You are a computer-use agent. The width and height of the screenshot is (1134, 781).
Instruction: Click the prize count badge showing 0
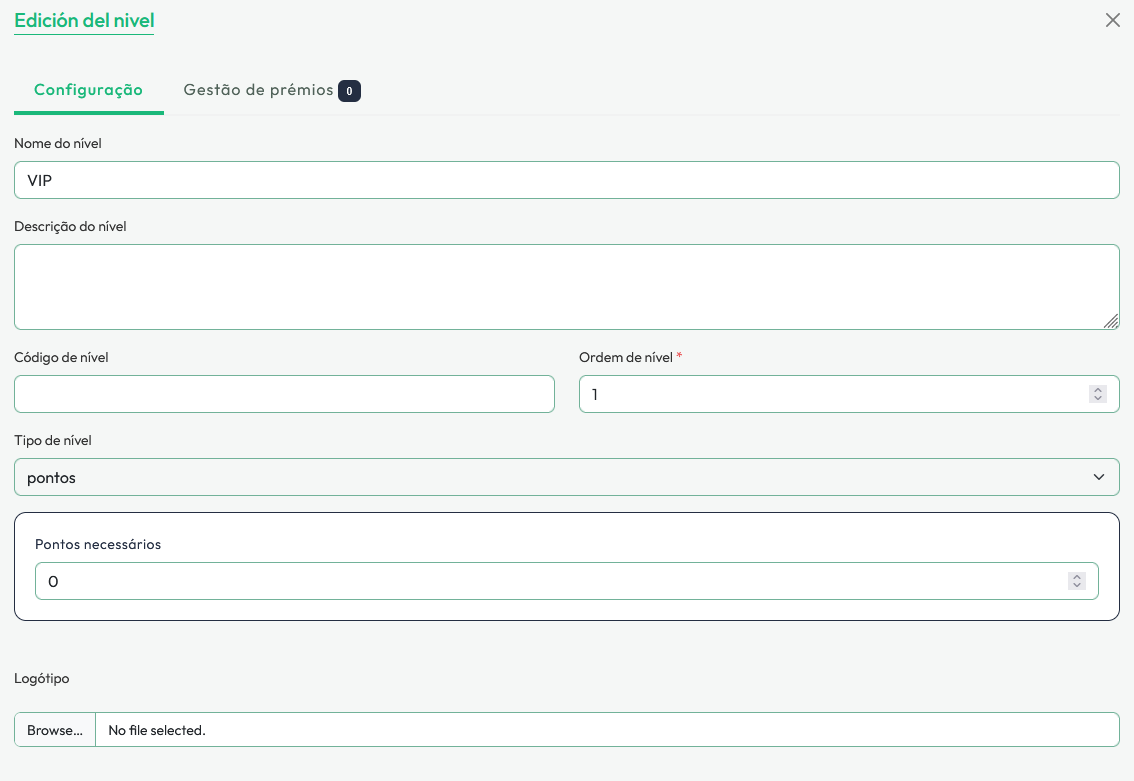click(x=349, y=91)
